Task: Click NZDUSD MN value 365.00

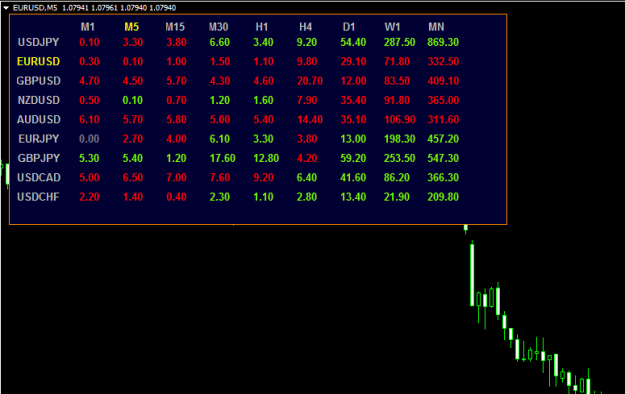Action: click(443, 100)
